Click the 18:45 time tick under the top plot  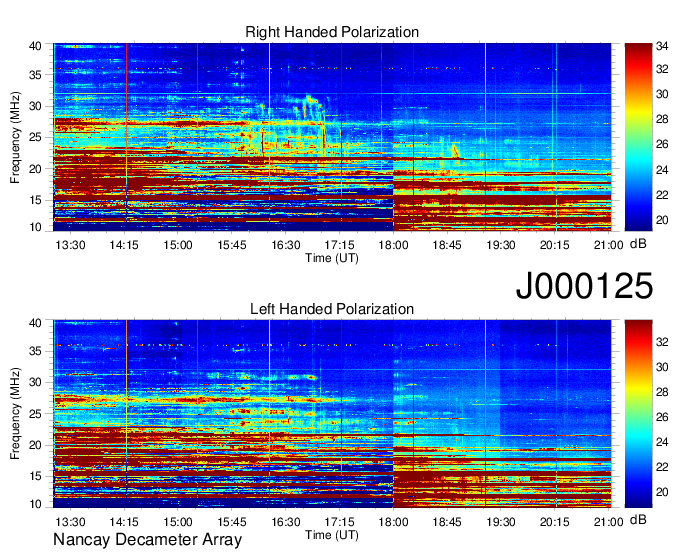[x=447, y=245]
